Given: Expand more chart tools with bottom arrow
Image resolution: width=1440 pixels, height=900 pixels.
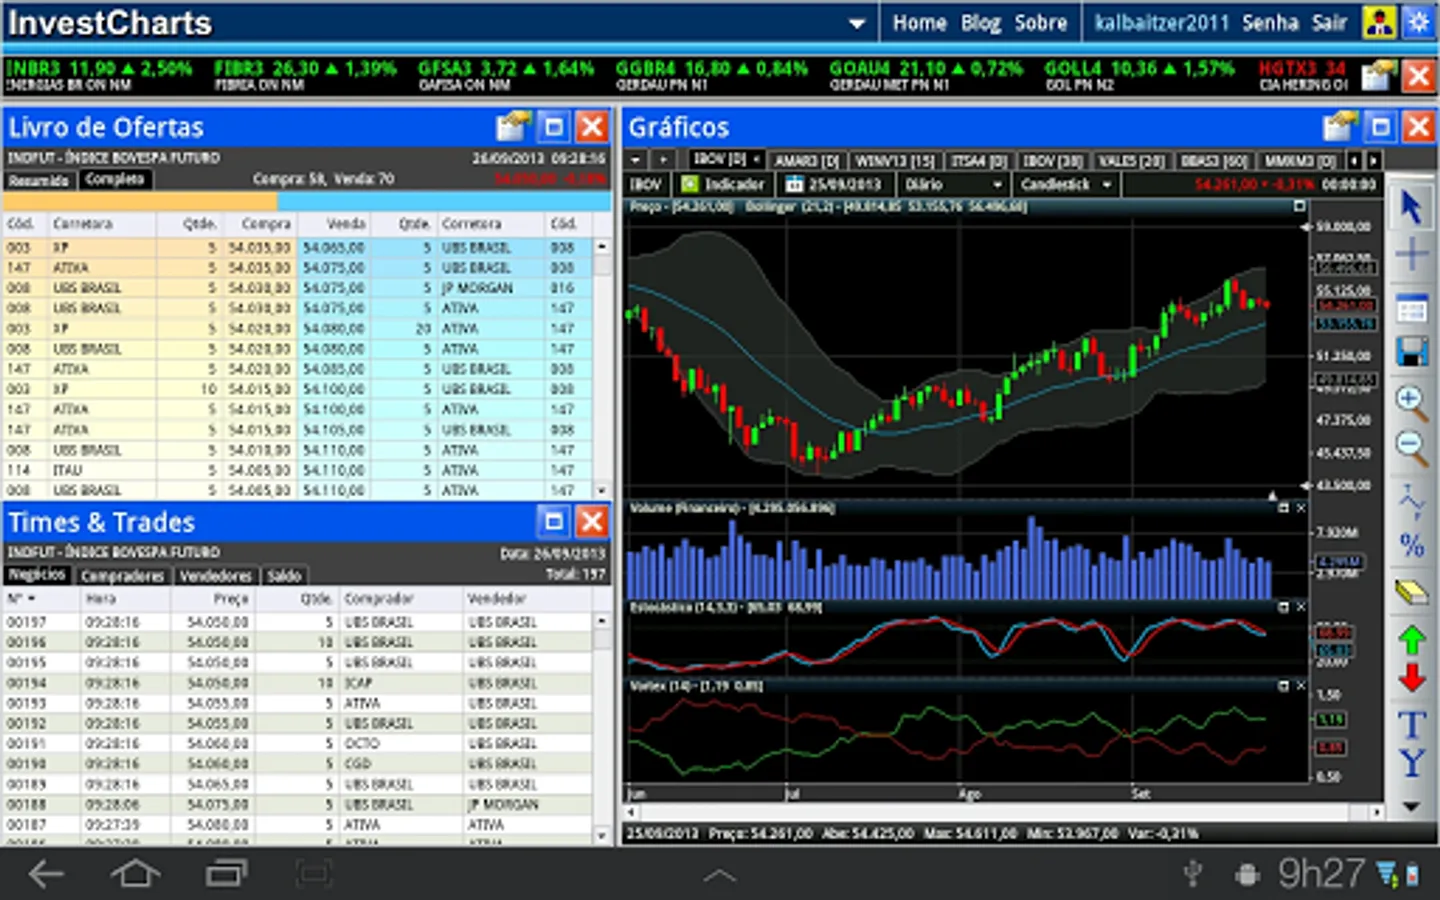Looking at the screenshot, I should pos(1411,806).
